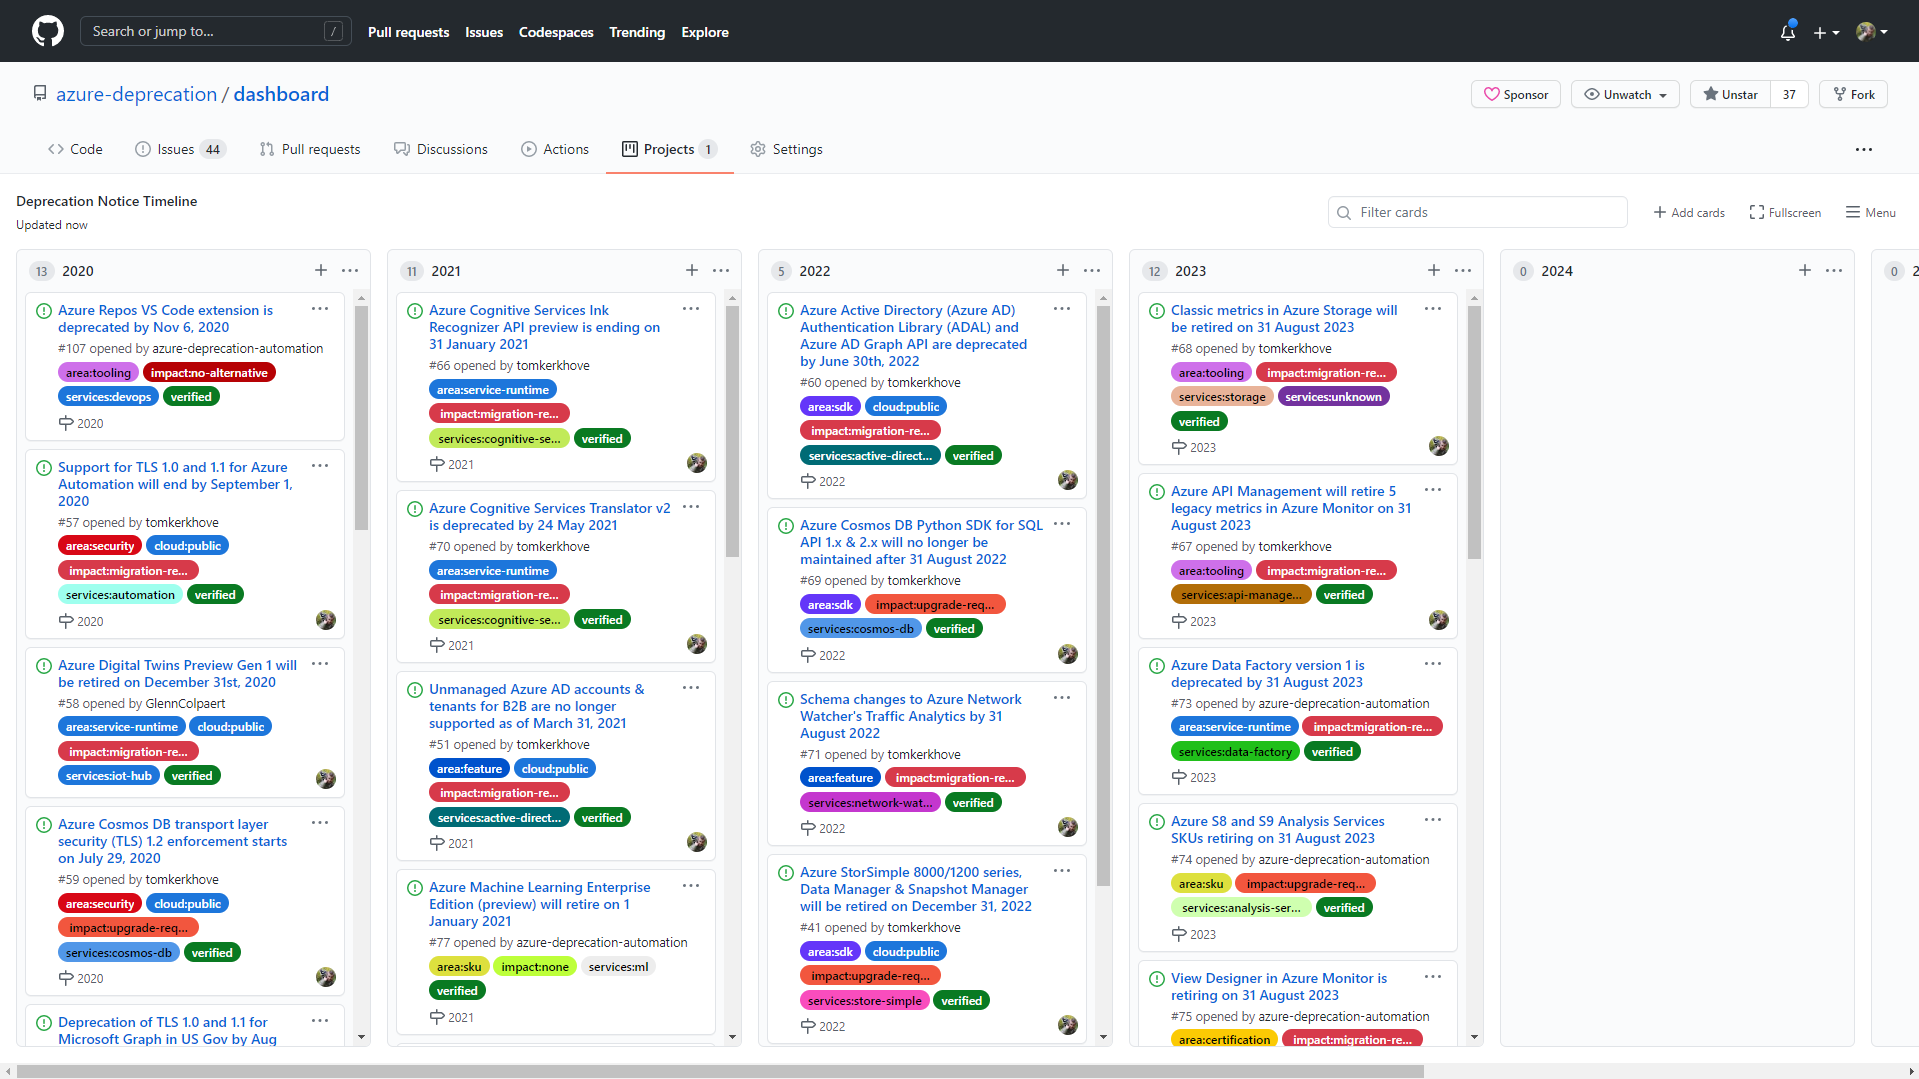Image resolution: width=1919 pixels, height=1079 pixels.
Task: Click assignee avatar on Classic metrics card
Action: coord(1439,446)
